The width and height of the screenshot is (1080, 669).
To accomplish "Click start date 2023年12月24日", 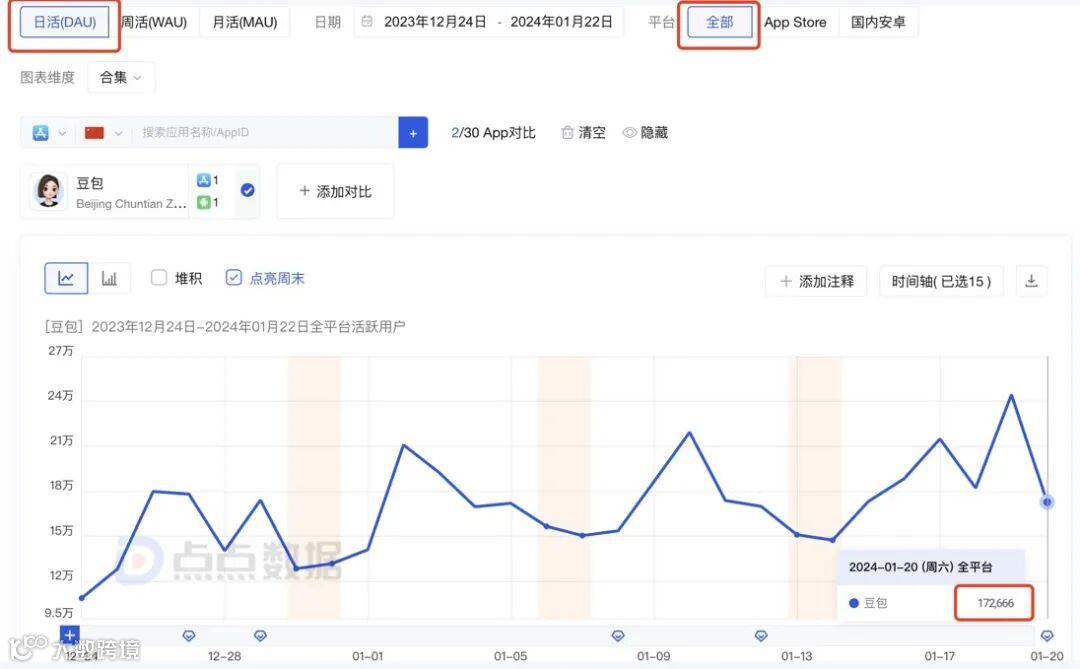I will coord(435,22).
